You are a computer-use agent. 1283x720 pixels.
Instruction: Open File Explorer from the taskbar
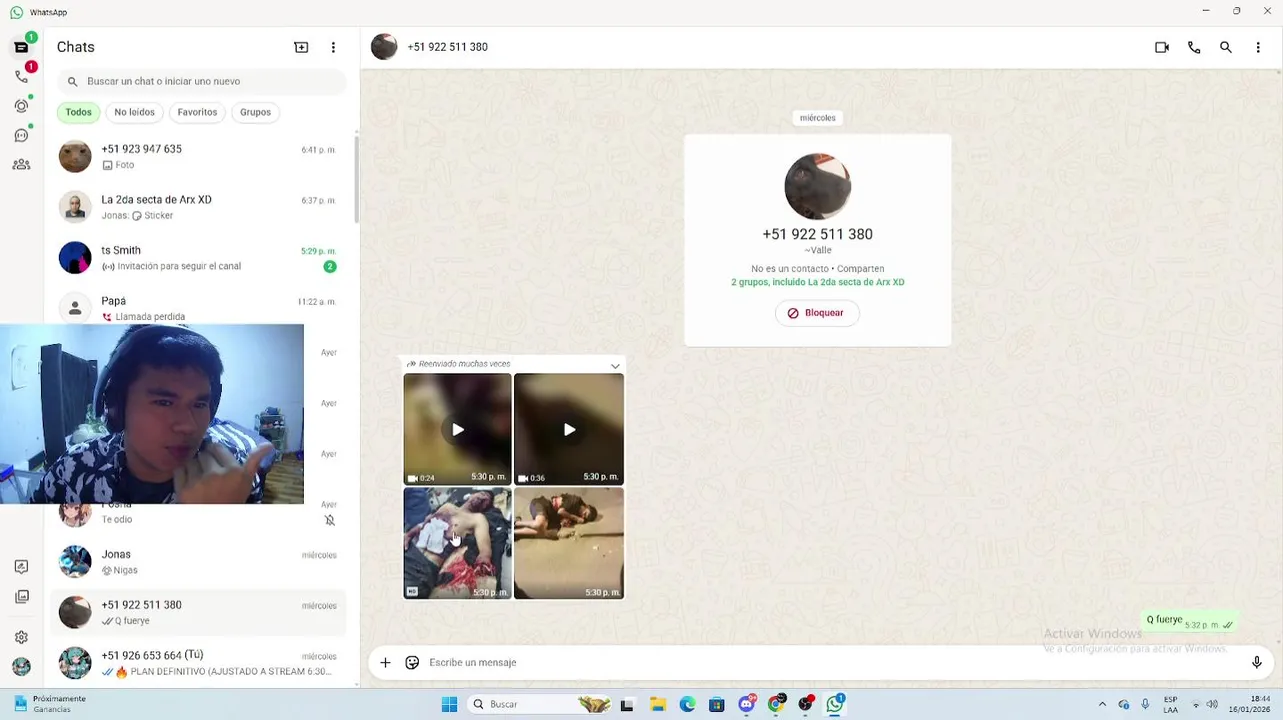[657, 704]
